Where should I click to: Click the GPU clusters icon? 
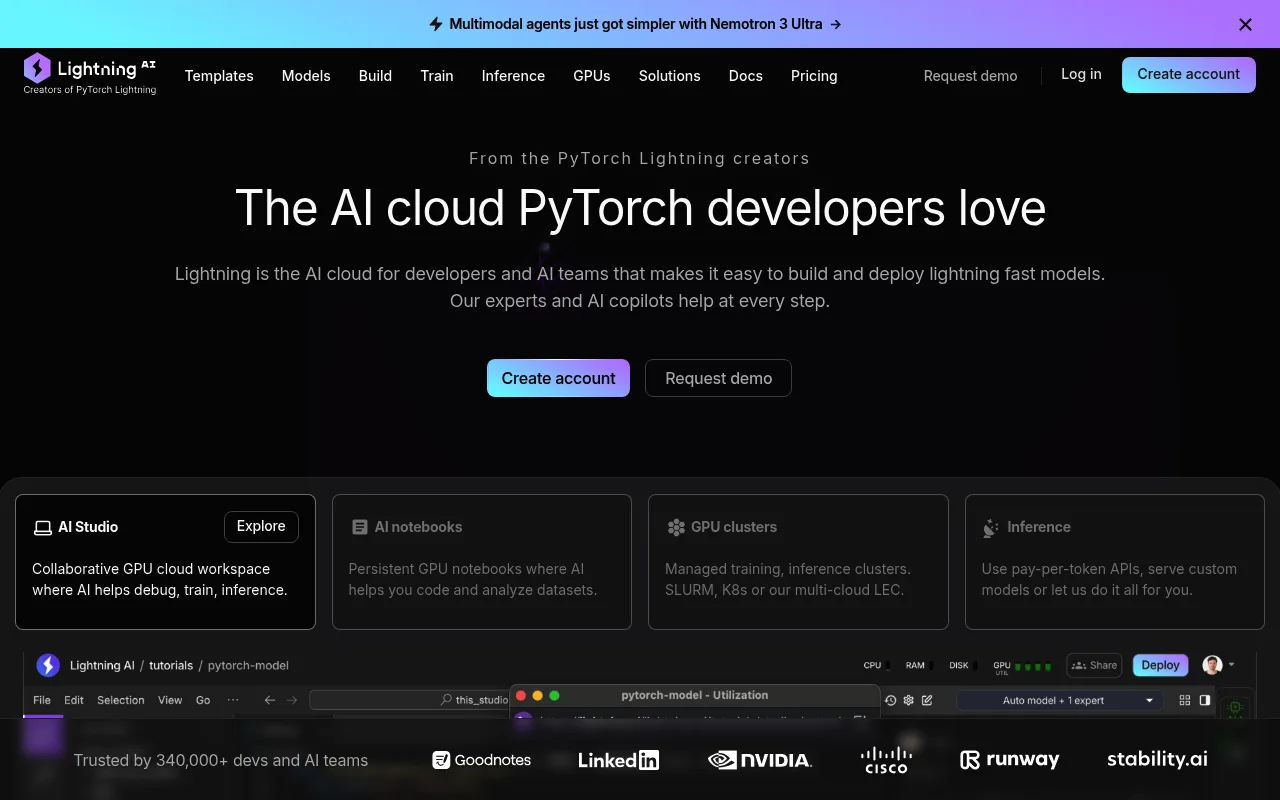(x=676, y=527)
